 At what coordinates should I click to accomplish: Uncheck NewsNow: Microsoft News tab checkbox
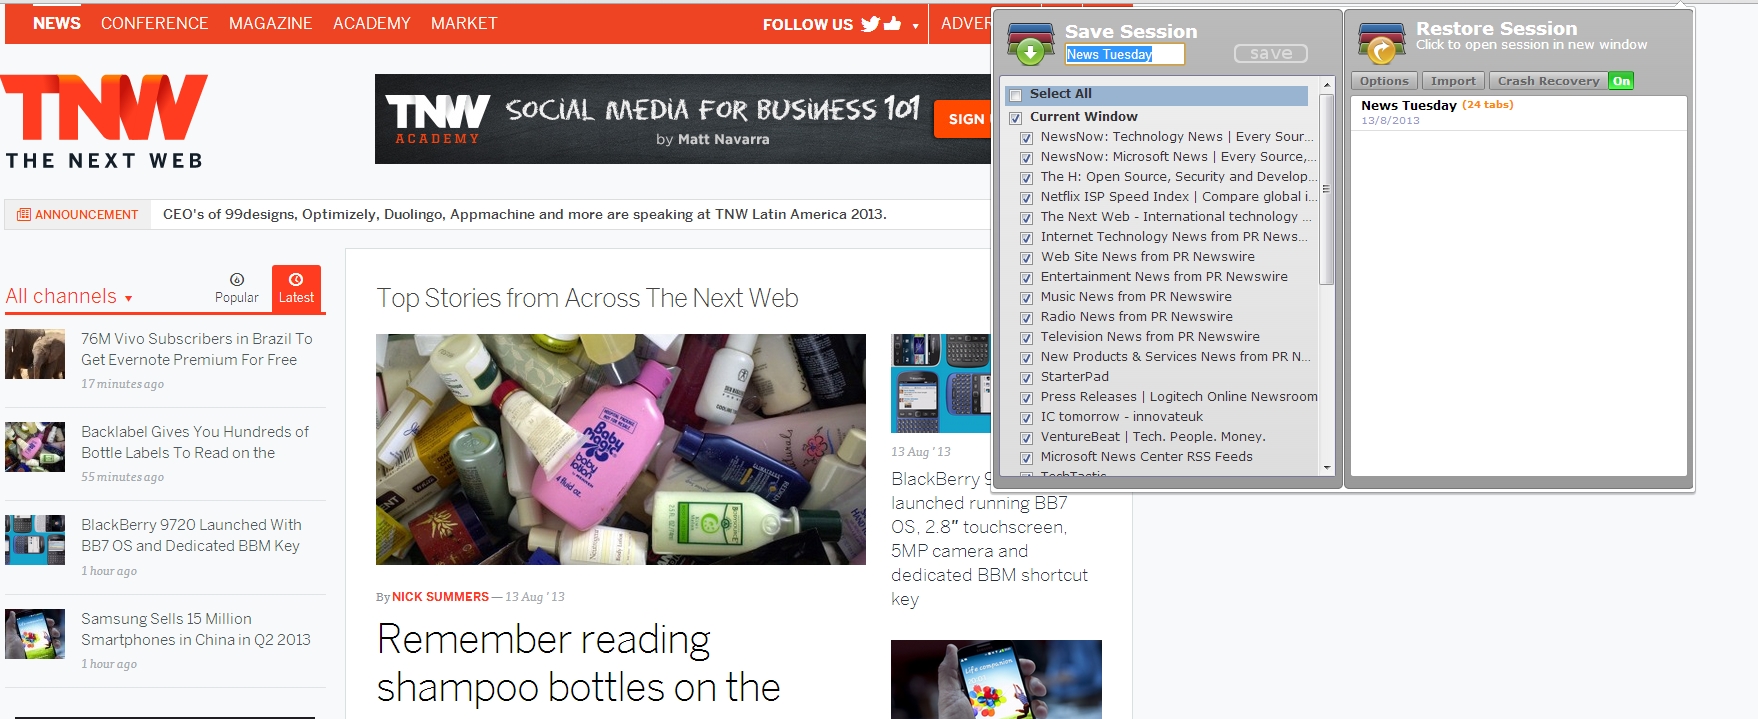(1026, 158)
